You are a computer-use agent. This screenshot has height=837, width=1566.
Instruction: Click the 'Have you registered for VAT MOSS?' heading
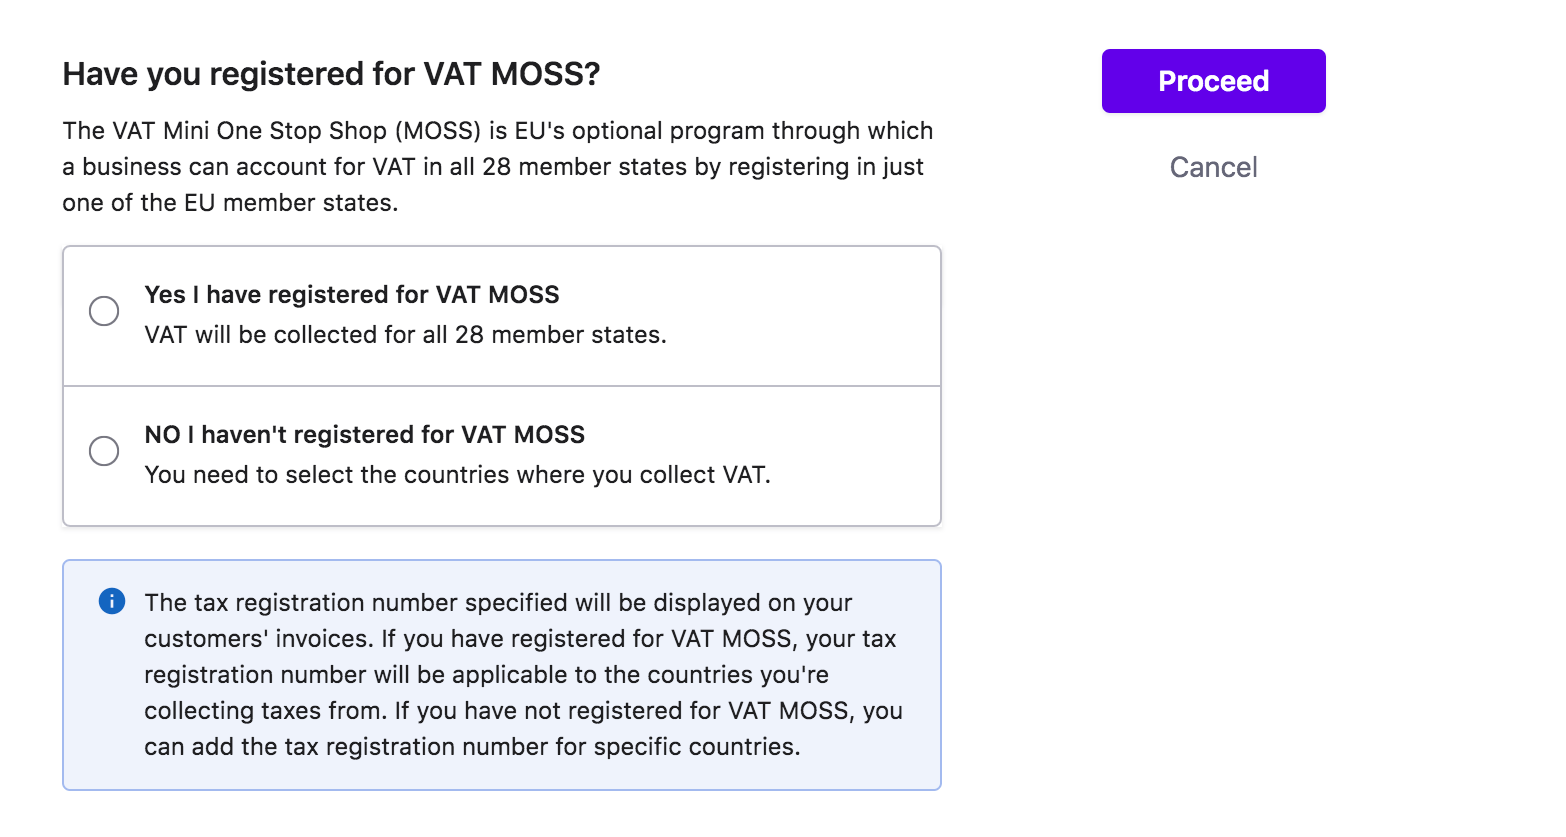[331, 74]
